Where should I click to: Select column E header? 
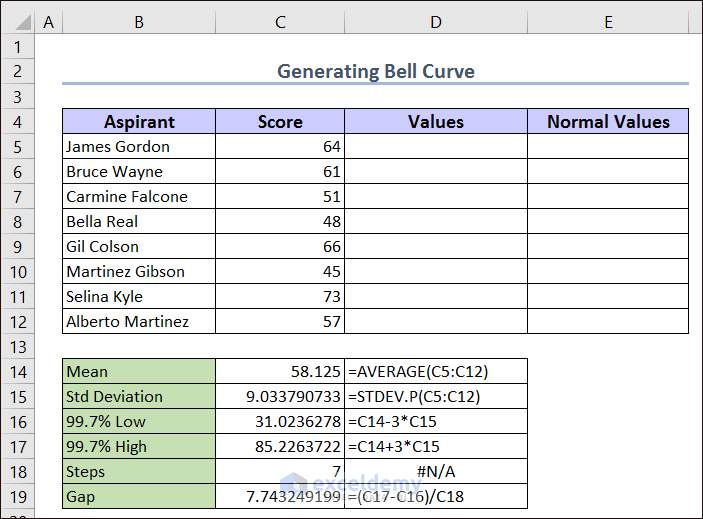[x=608, y=21]
